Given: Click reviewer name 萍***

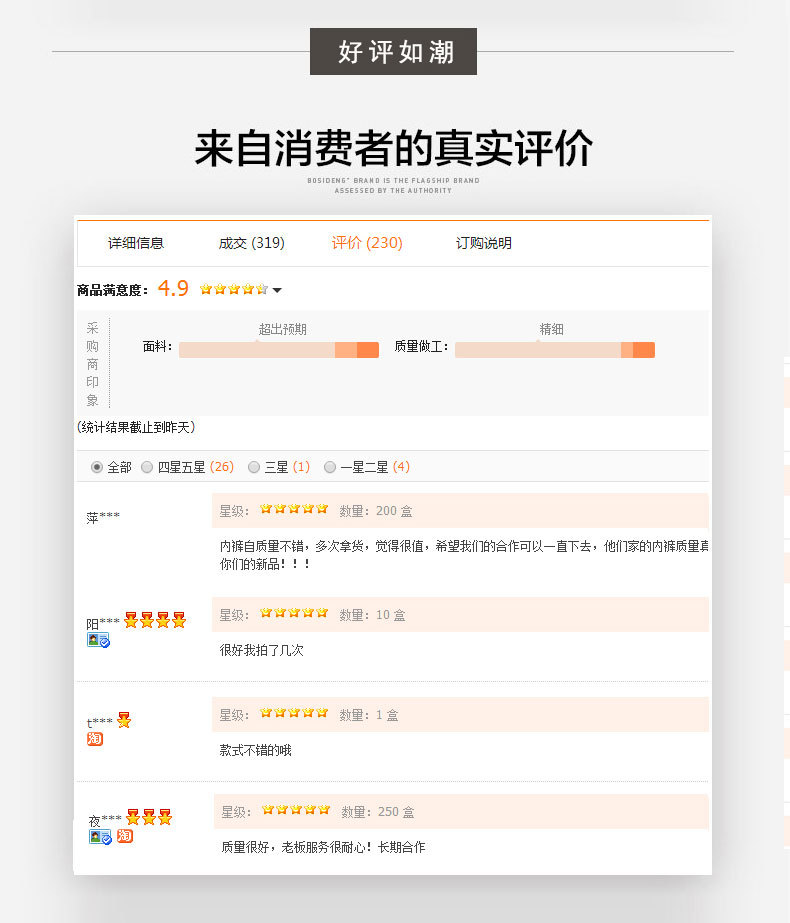Looking at the screenshot, I should [x=103, y=518].
